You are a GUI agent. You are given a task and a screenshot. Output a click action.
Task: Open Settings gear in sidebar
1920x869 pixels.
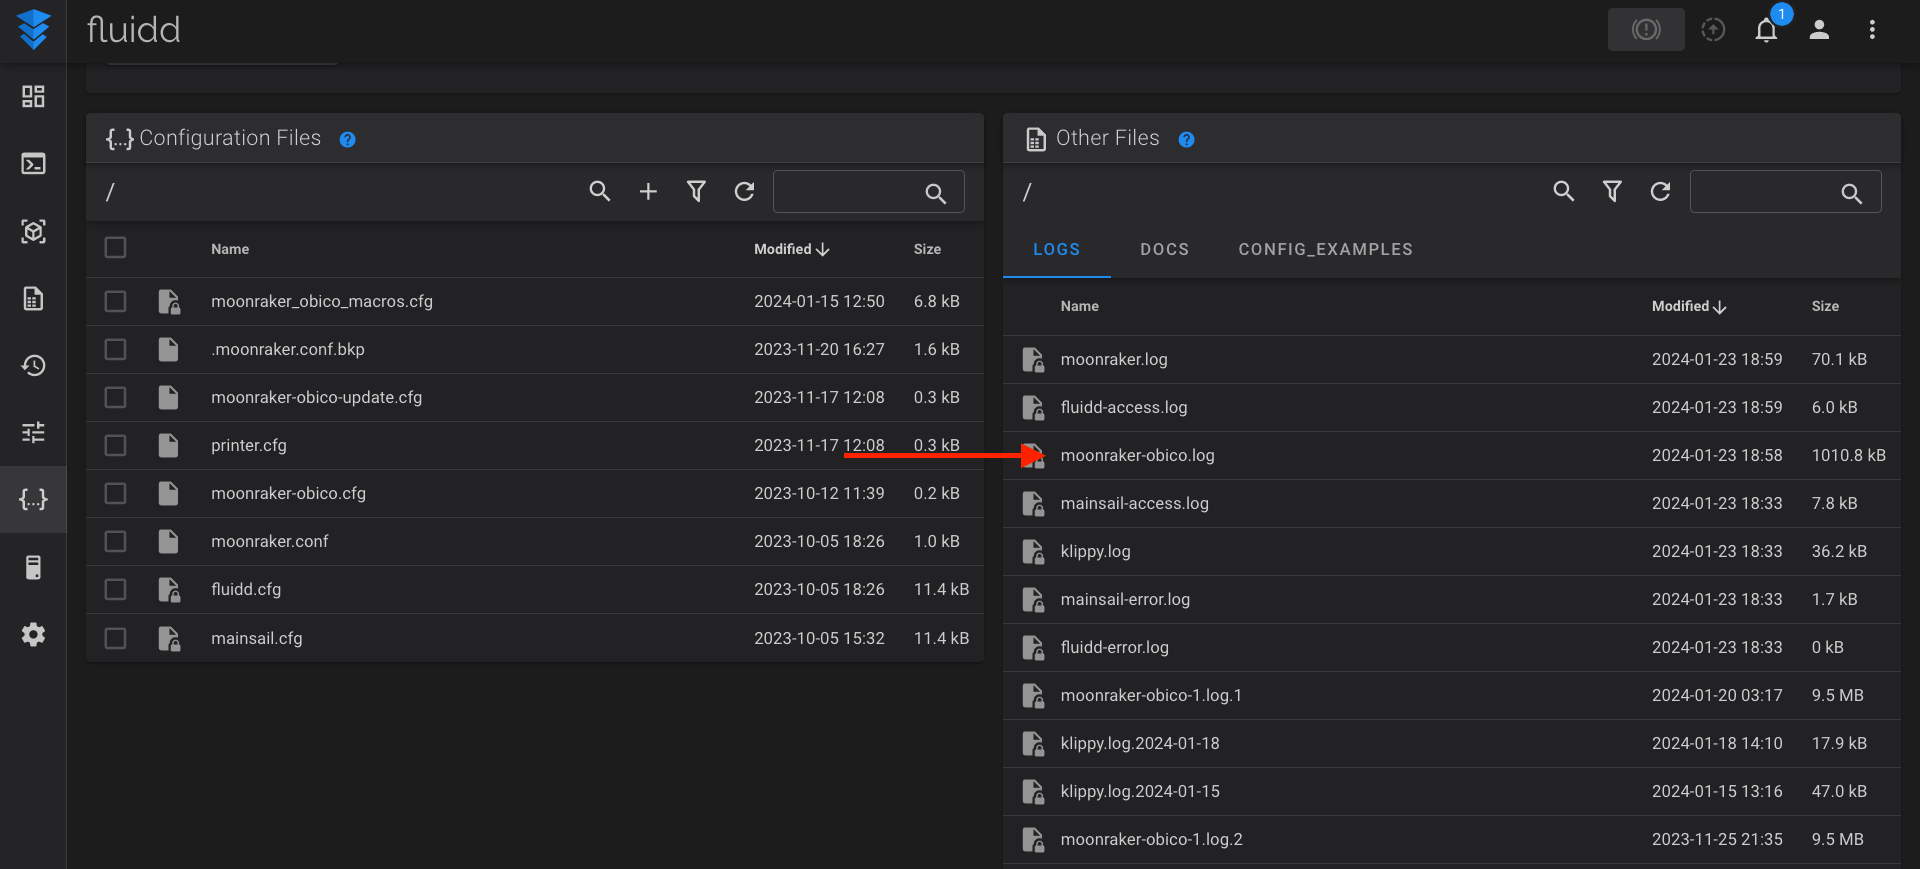[x=33, y=634]
